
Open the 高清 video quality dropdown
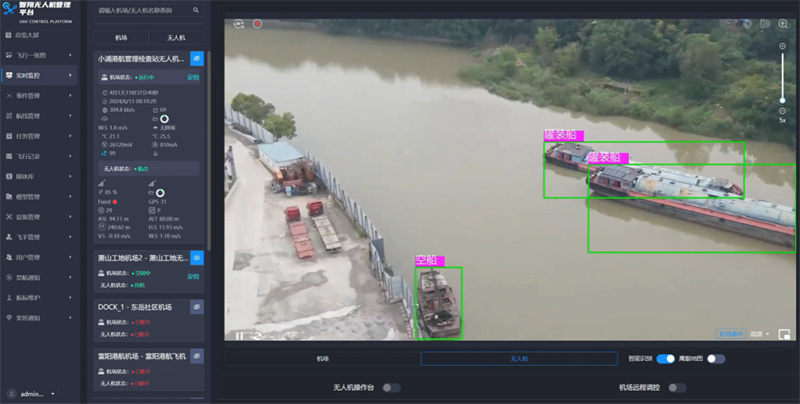click(759, 334)
